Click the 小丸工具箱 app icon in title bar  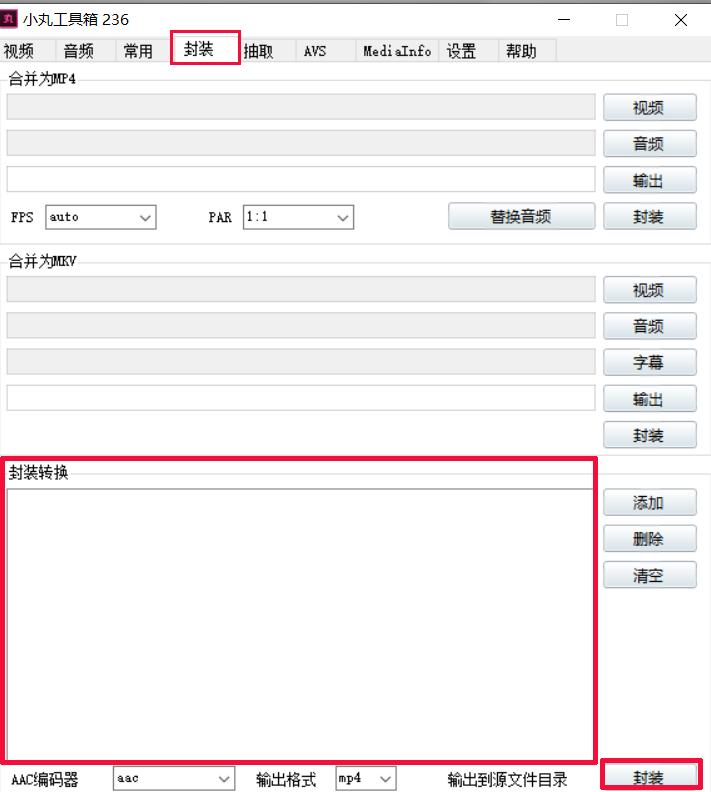pos(9,19)
